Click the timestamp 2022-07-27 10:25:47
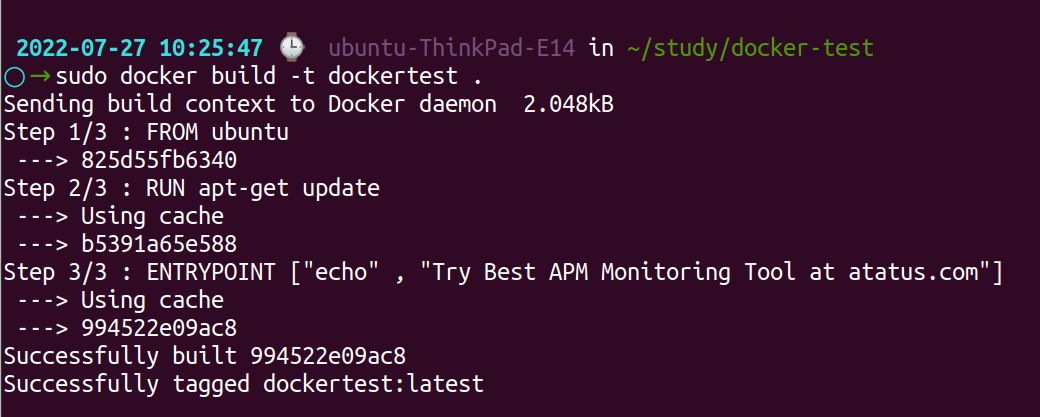 pyautogui.click(x=140, y=47)
